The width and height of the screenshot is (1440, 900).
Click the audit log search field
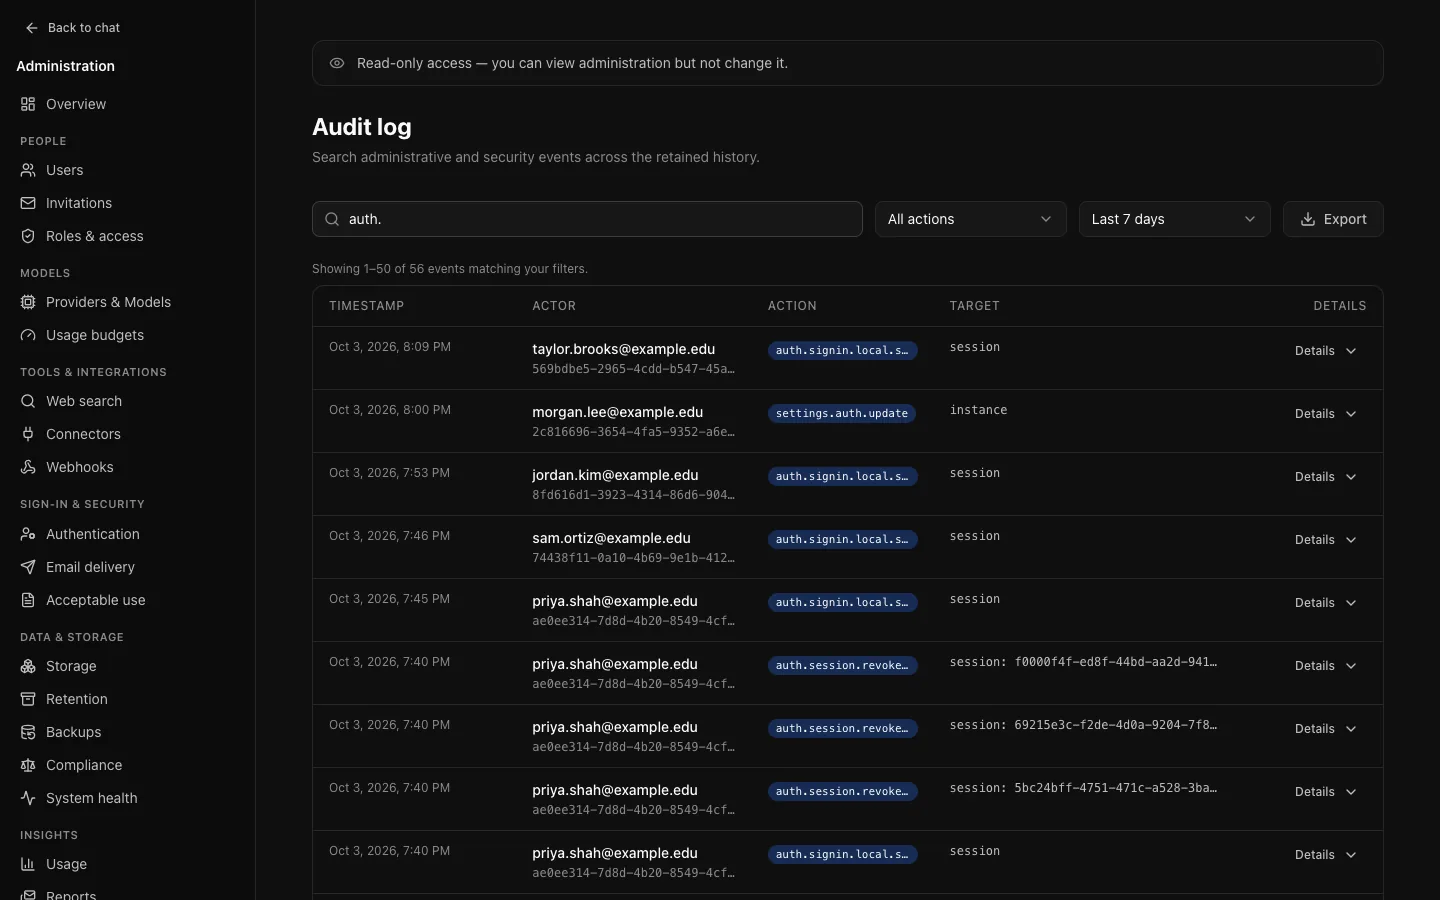(x=587, y=219)
